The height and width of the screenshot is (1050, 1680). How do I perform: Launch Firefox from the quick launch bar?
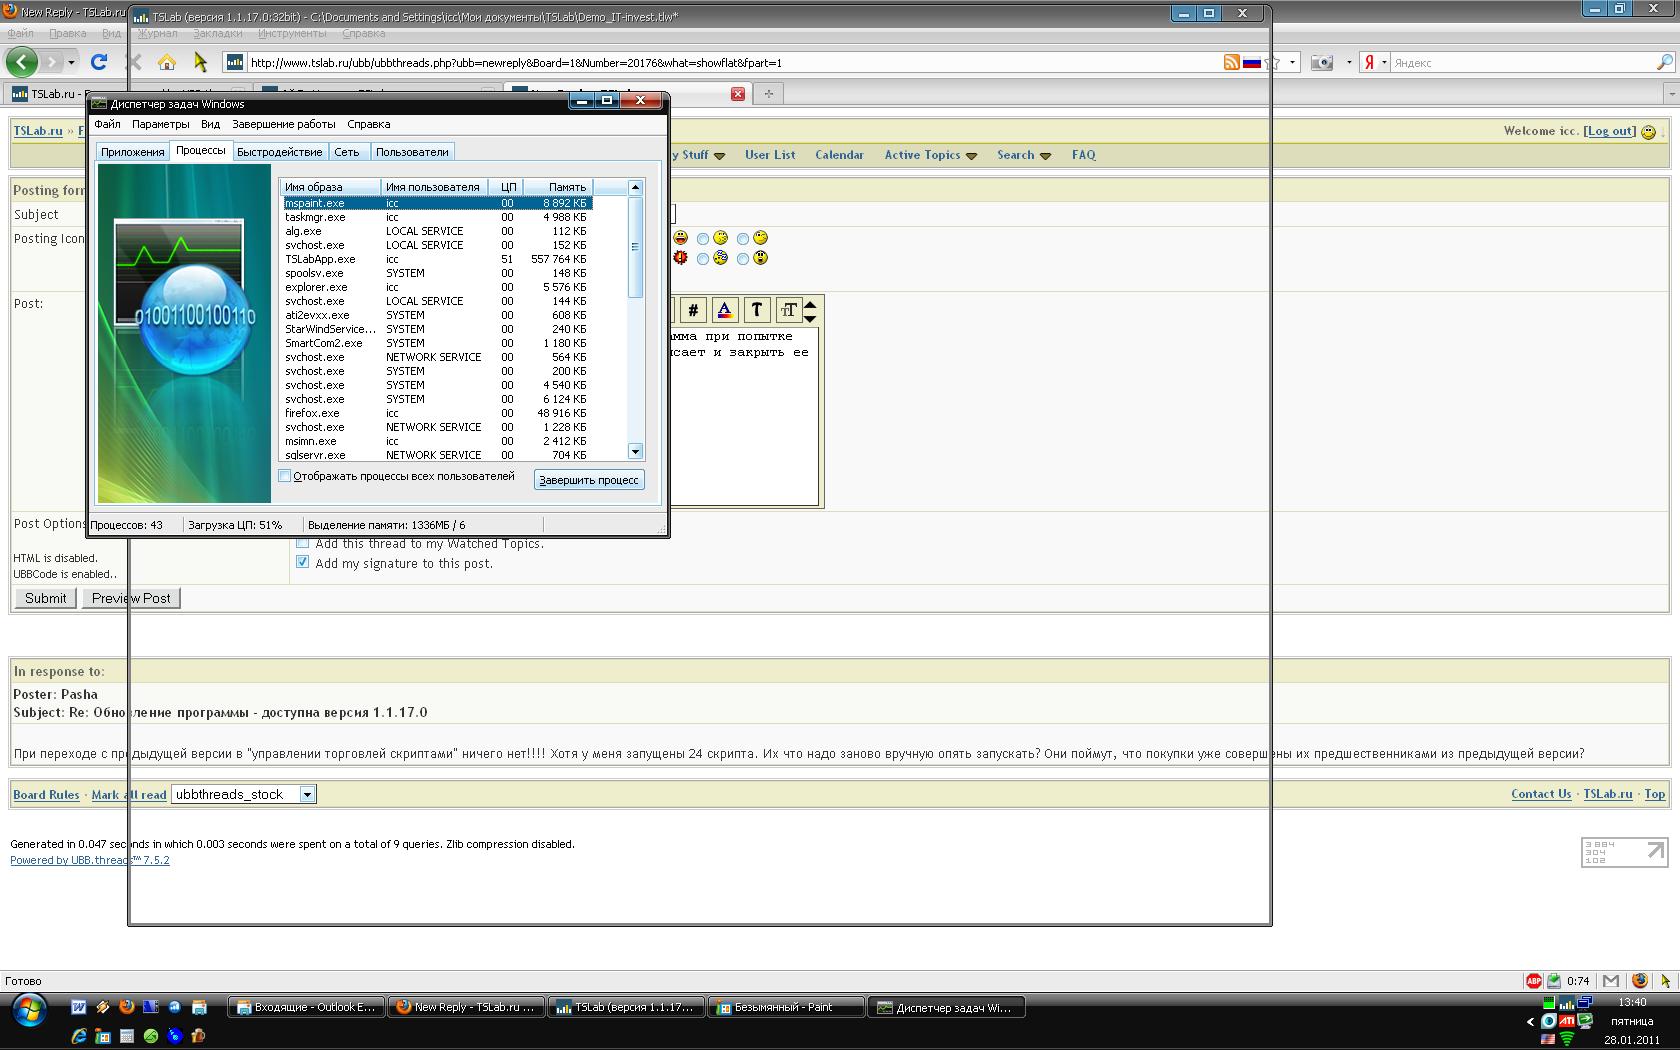click(127, 1007)
